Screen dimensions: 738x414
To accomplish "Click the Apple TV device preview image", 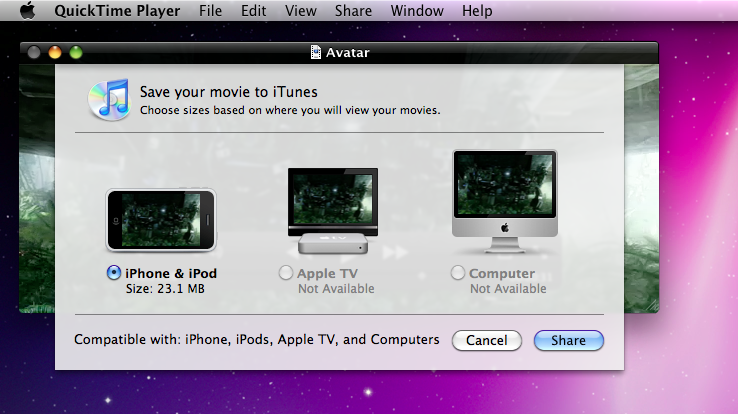I will coord(333,211).
